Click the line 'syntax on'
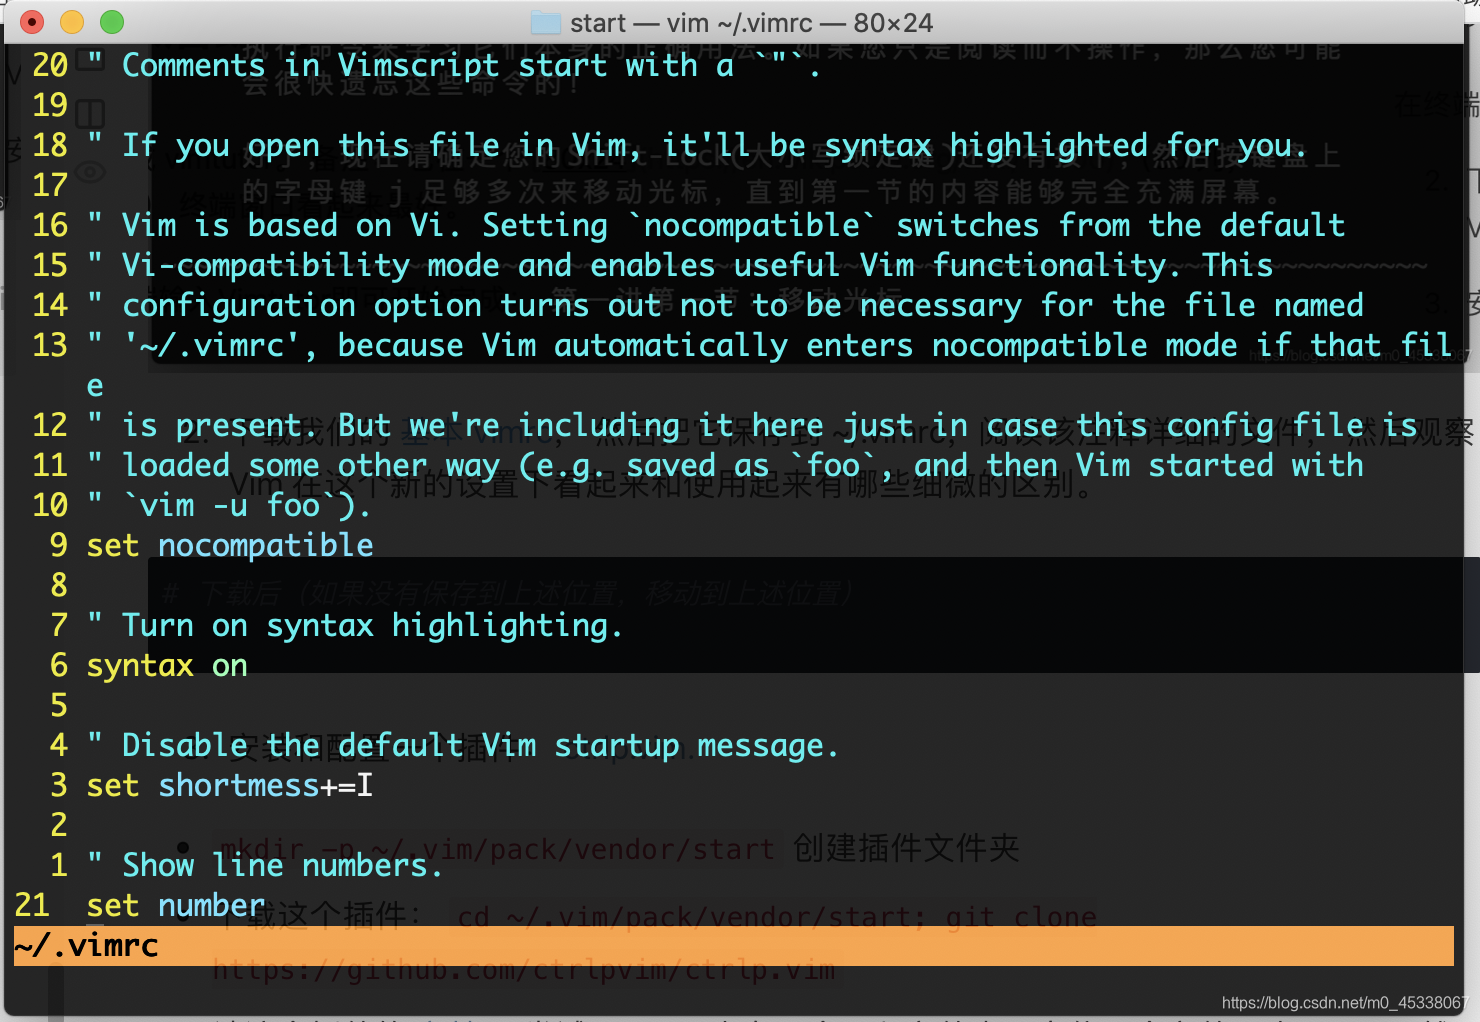This screenshot has width=1480, height=1022. tap(167, 666)
